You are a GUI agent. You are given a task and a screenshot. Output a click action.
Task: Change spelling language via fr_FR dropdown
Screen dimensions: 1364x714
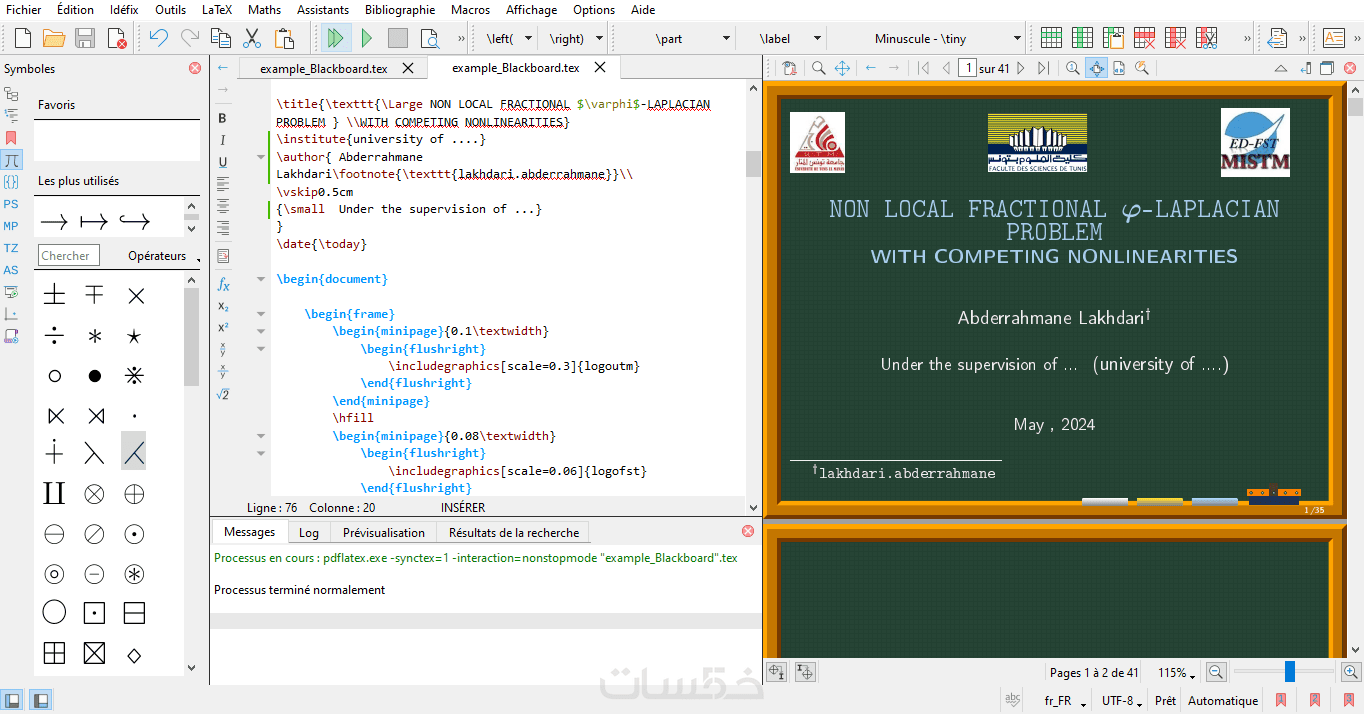coord(1065,700)
